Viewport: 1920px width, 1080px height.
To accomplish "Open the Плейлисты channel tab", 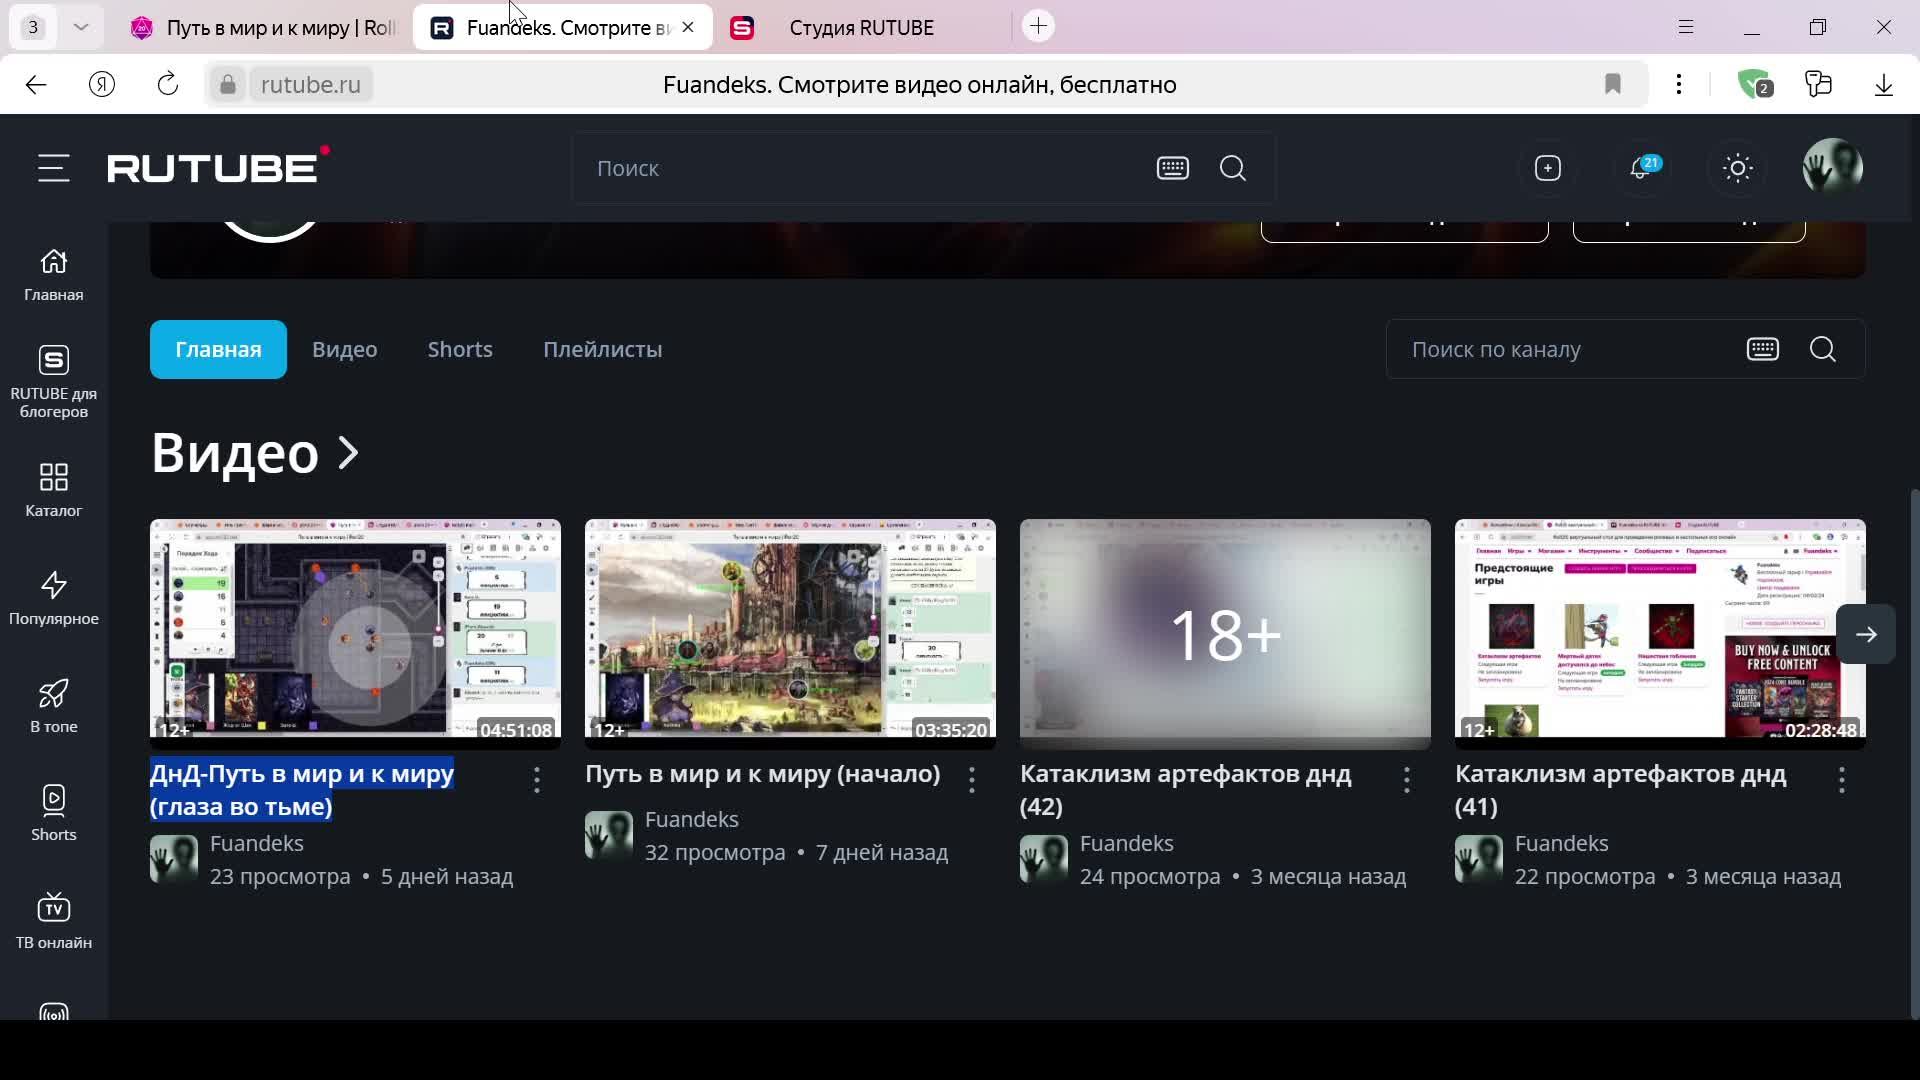I will (602, 349).
